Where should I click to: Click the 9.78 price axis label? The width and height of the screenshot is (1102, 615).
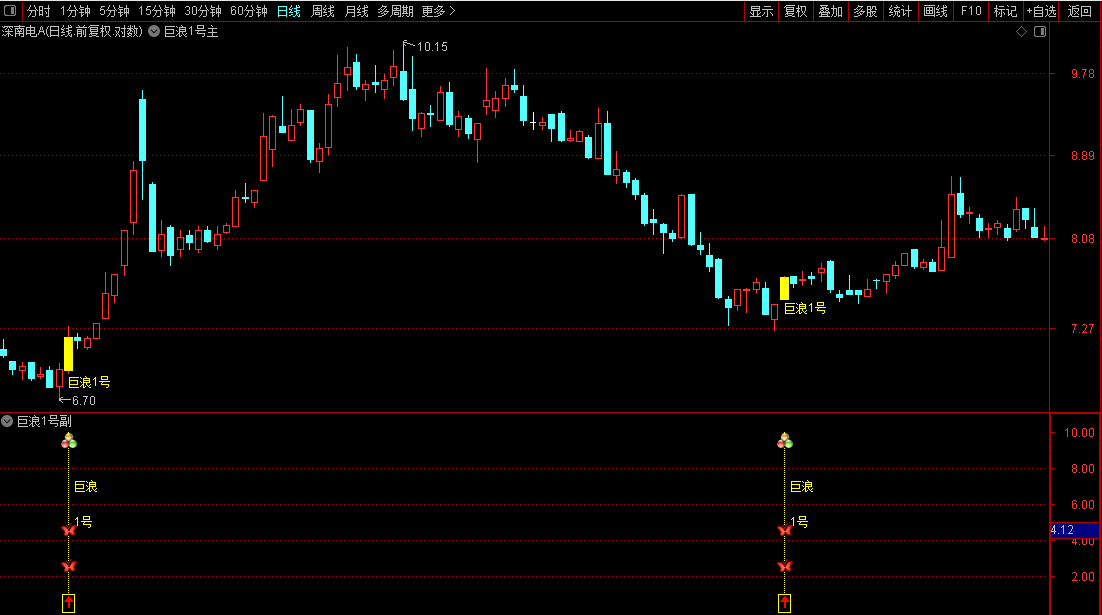pos(1082,74)
